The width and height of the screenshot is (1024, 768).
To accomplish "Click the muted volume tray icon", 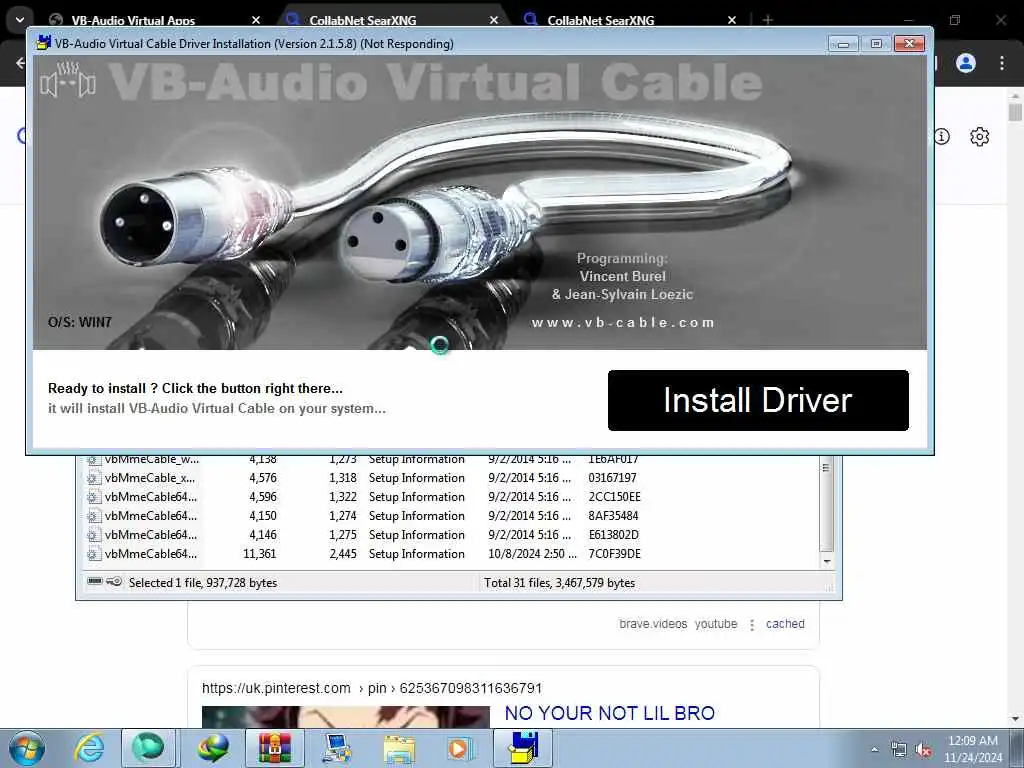I will [x=923, y=750].
